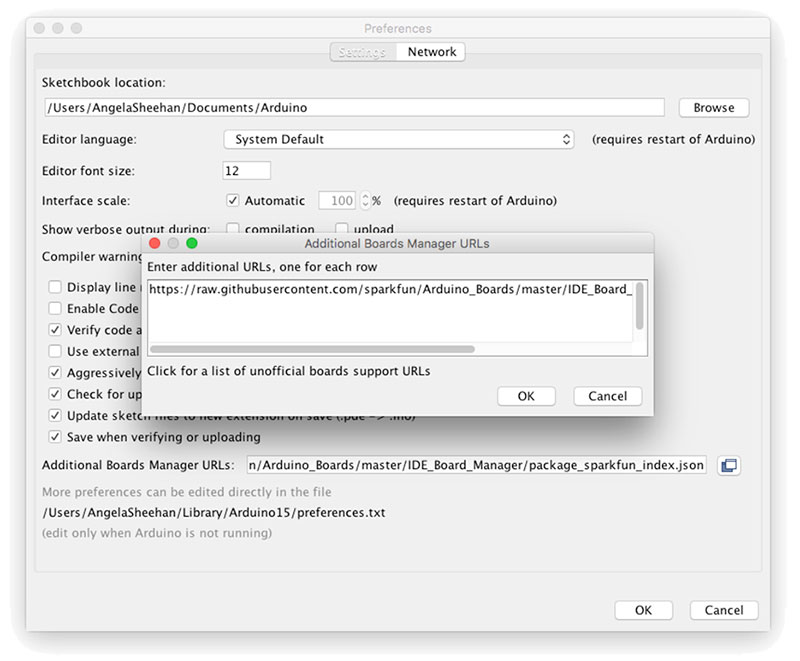The width and height of the screenshot is (800, 661).
Task: Switch to the Network tab
Action: [432, 51]
